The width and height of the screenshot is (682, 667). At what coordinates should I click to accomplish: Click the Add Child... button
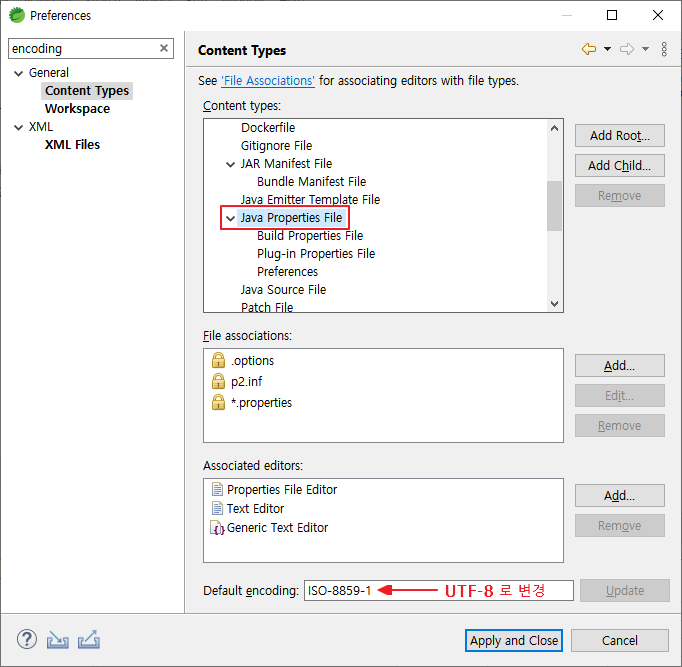click(x=619, y=166)
